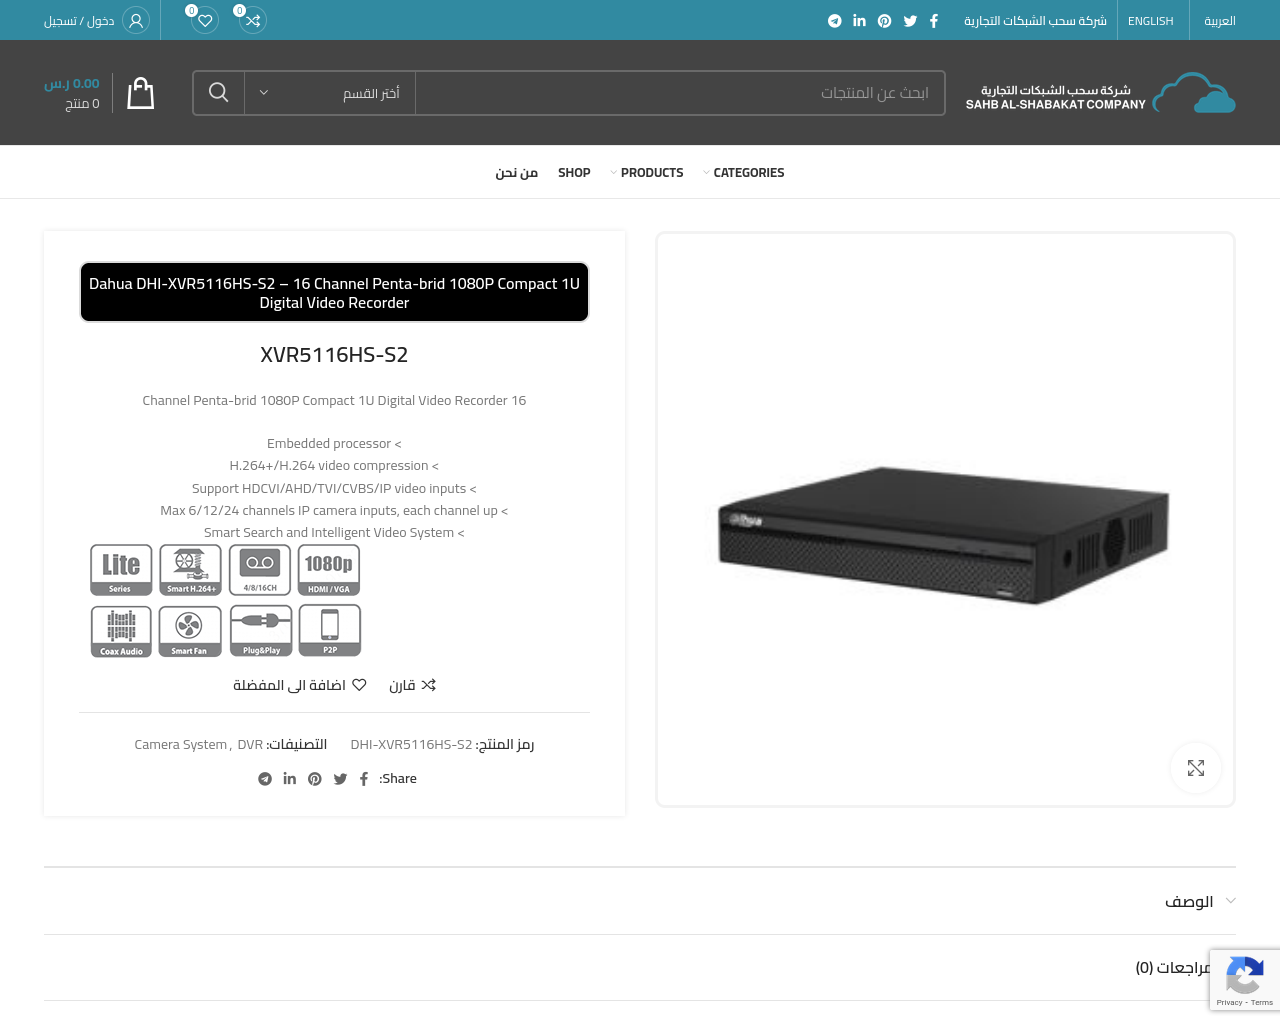Image resolution: width=1280 pixels, height=1024 pixels.
Task: Click the ابحث عن المنتجات search field
Action: click(680, 93)
